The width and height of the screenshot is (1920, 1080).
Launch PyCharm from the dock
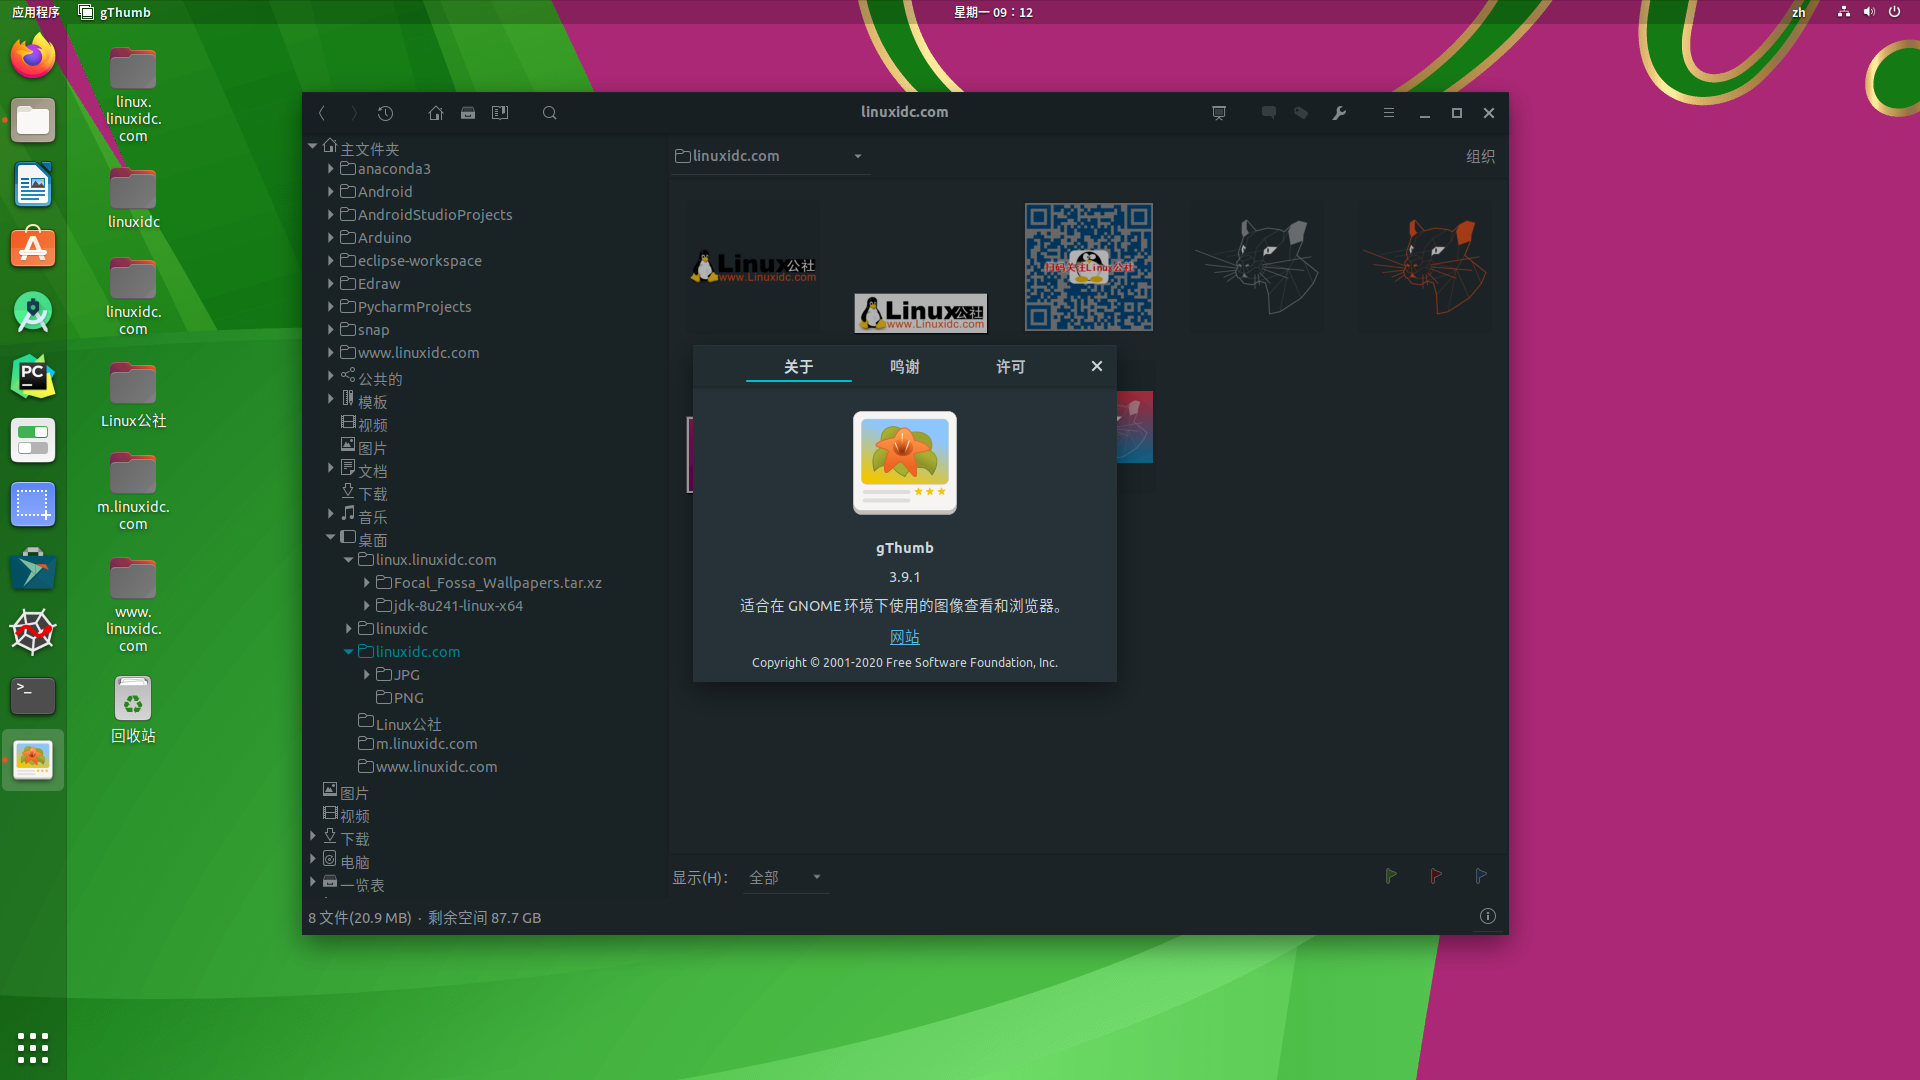pos(33,377)
